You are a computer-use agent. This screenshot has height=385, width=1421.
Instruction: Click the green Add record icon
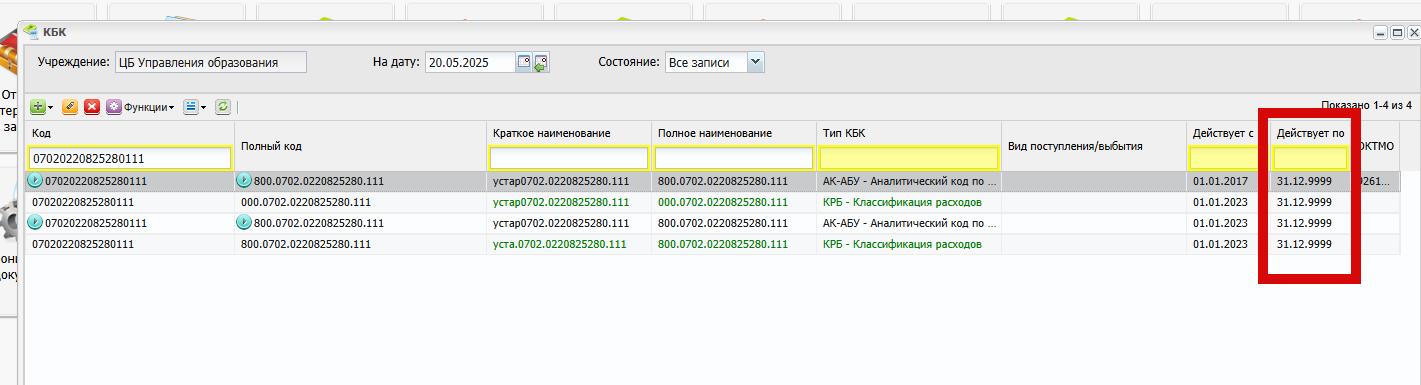pos(38,106)
